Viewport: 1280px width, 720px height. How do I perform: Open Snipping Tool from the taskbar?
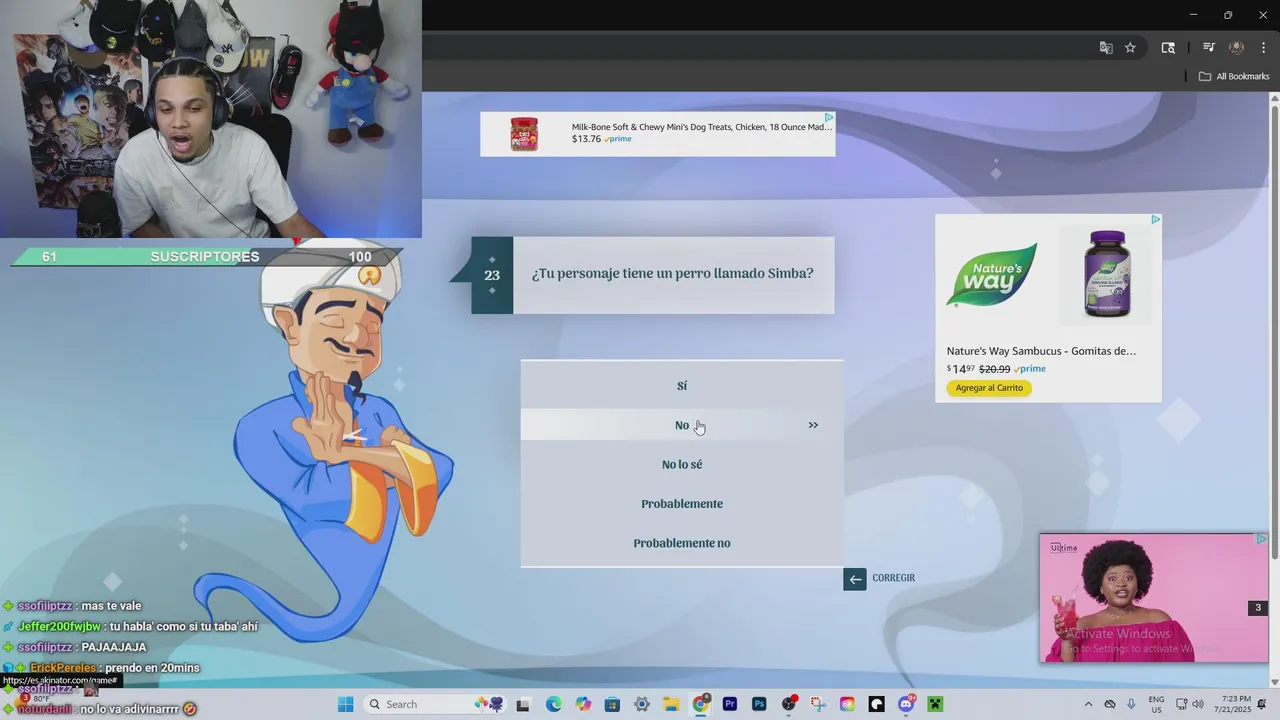(x=818, y=704)
